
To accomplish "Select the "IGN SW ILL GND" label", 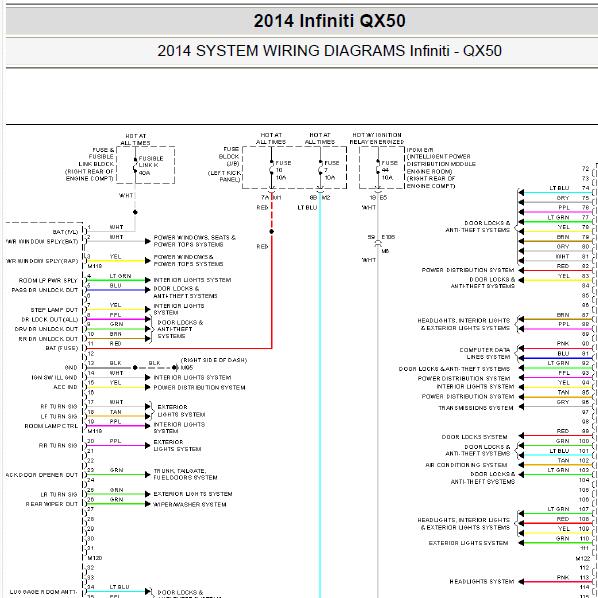I will pos(55,378).
